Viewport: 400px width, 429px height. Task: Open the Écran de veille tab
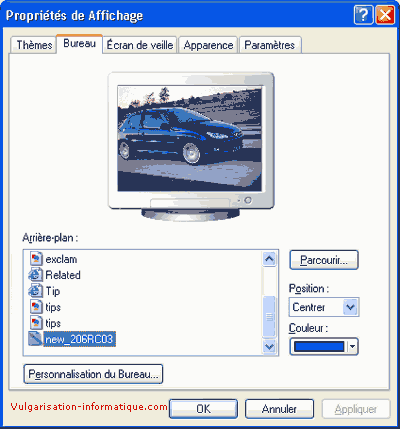140,45
